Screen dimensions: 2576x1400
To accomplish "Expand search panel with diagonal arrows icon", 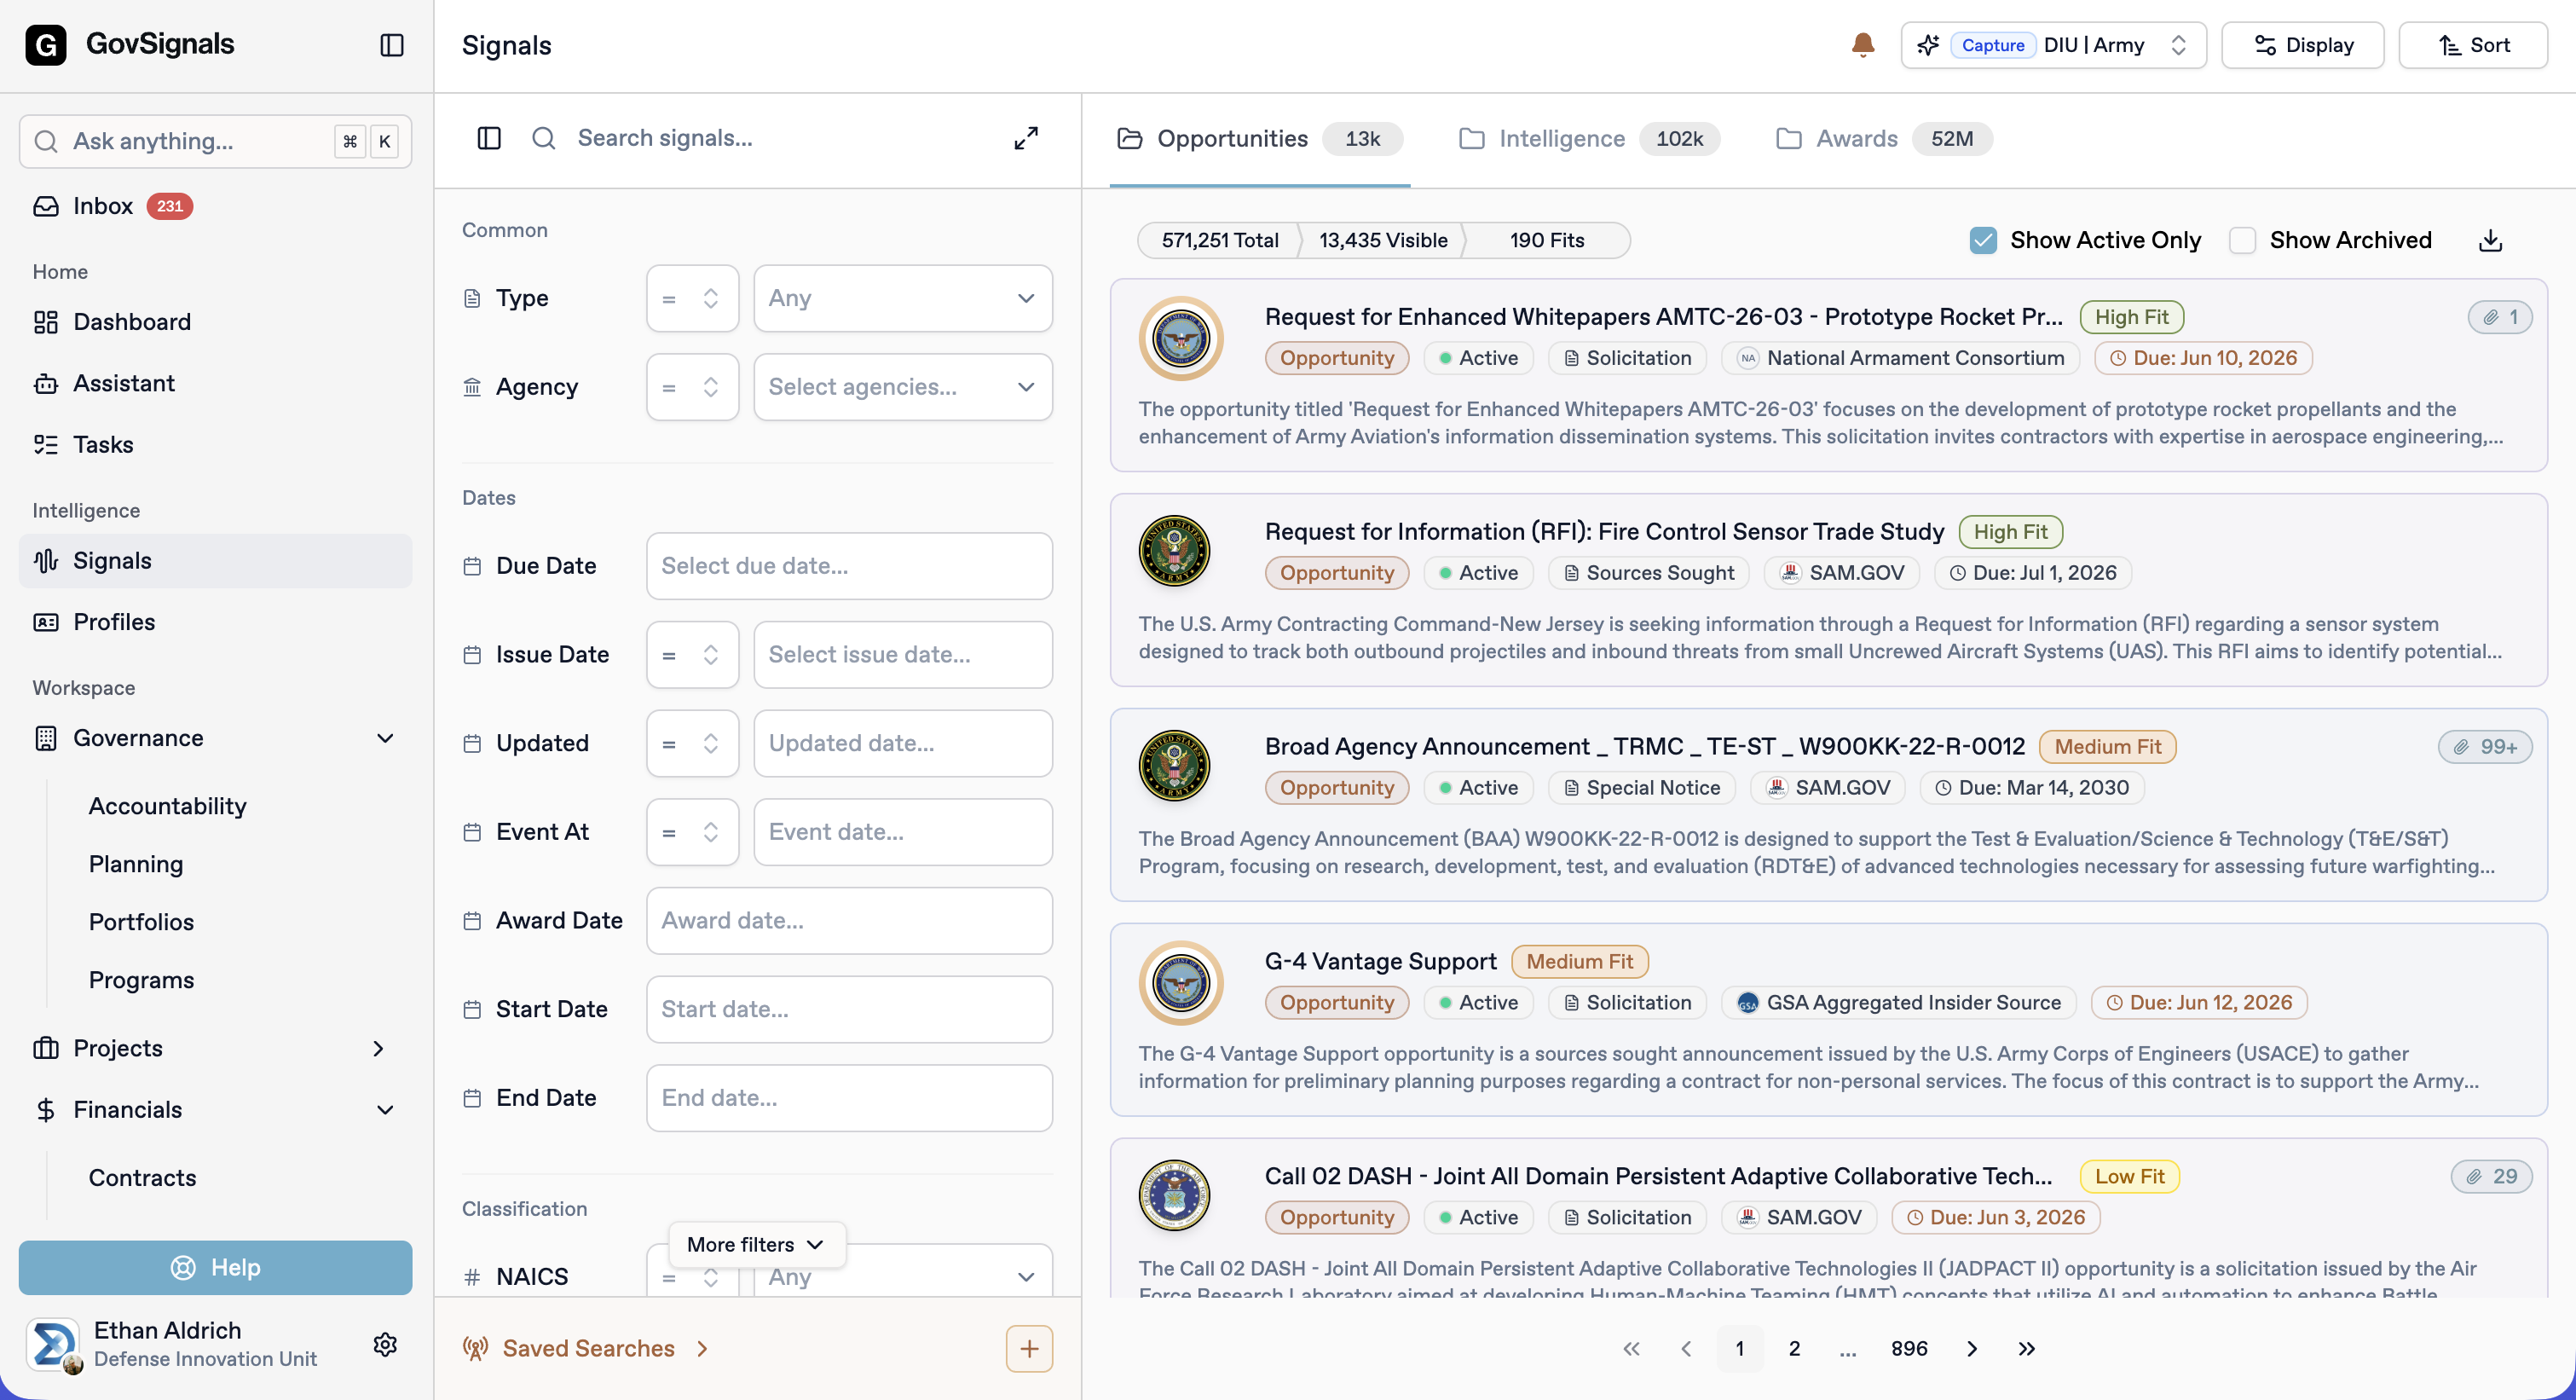I will [1026, 138].
